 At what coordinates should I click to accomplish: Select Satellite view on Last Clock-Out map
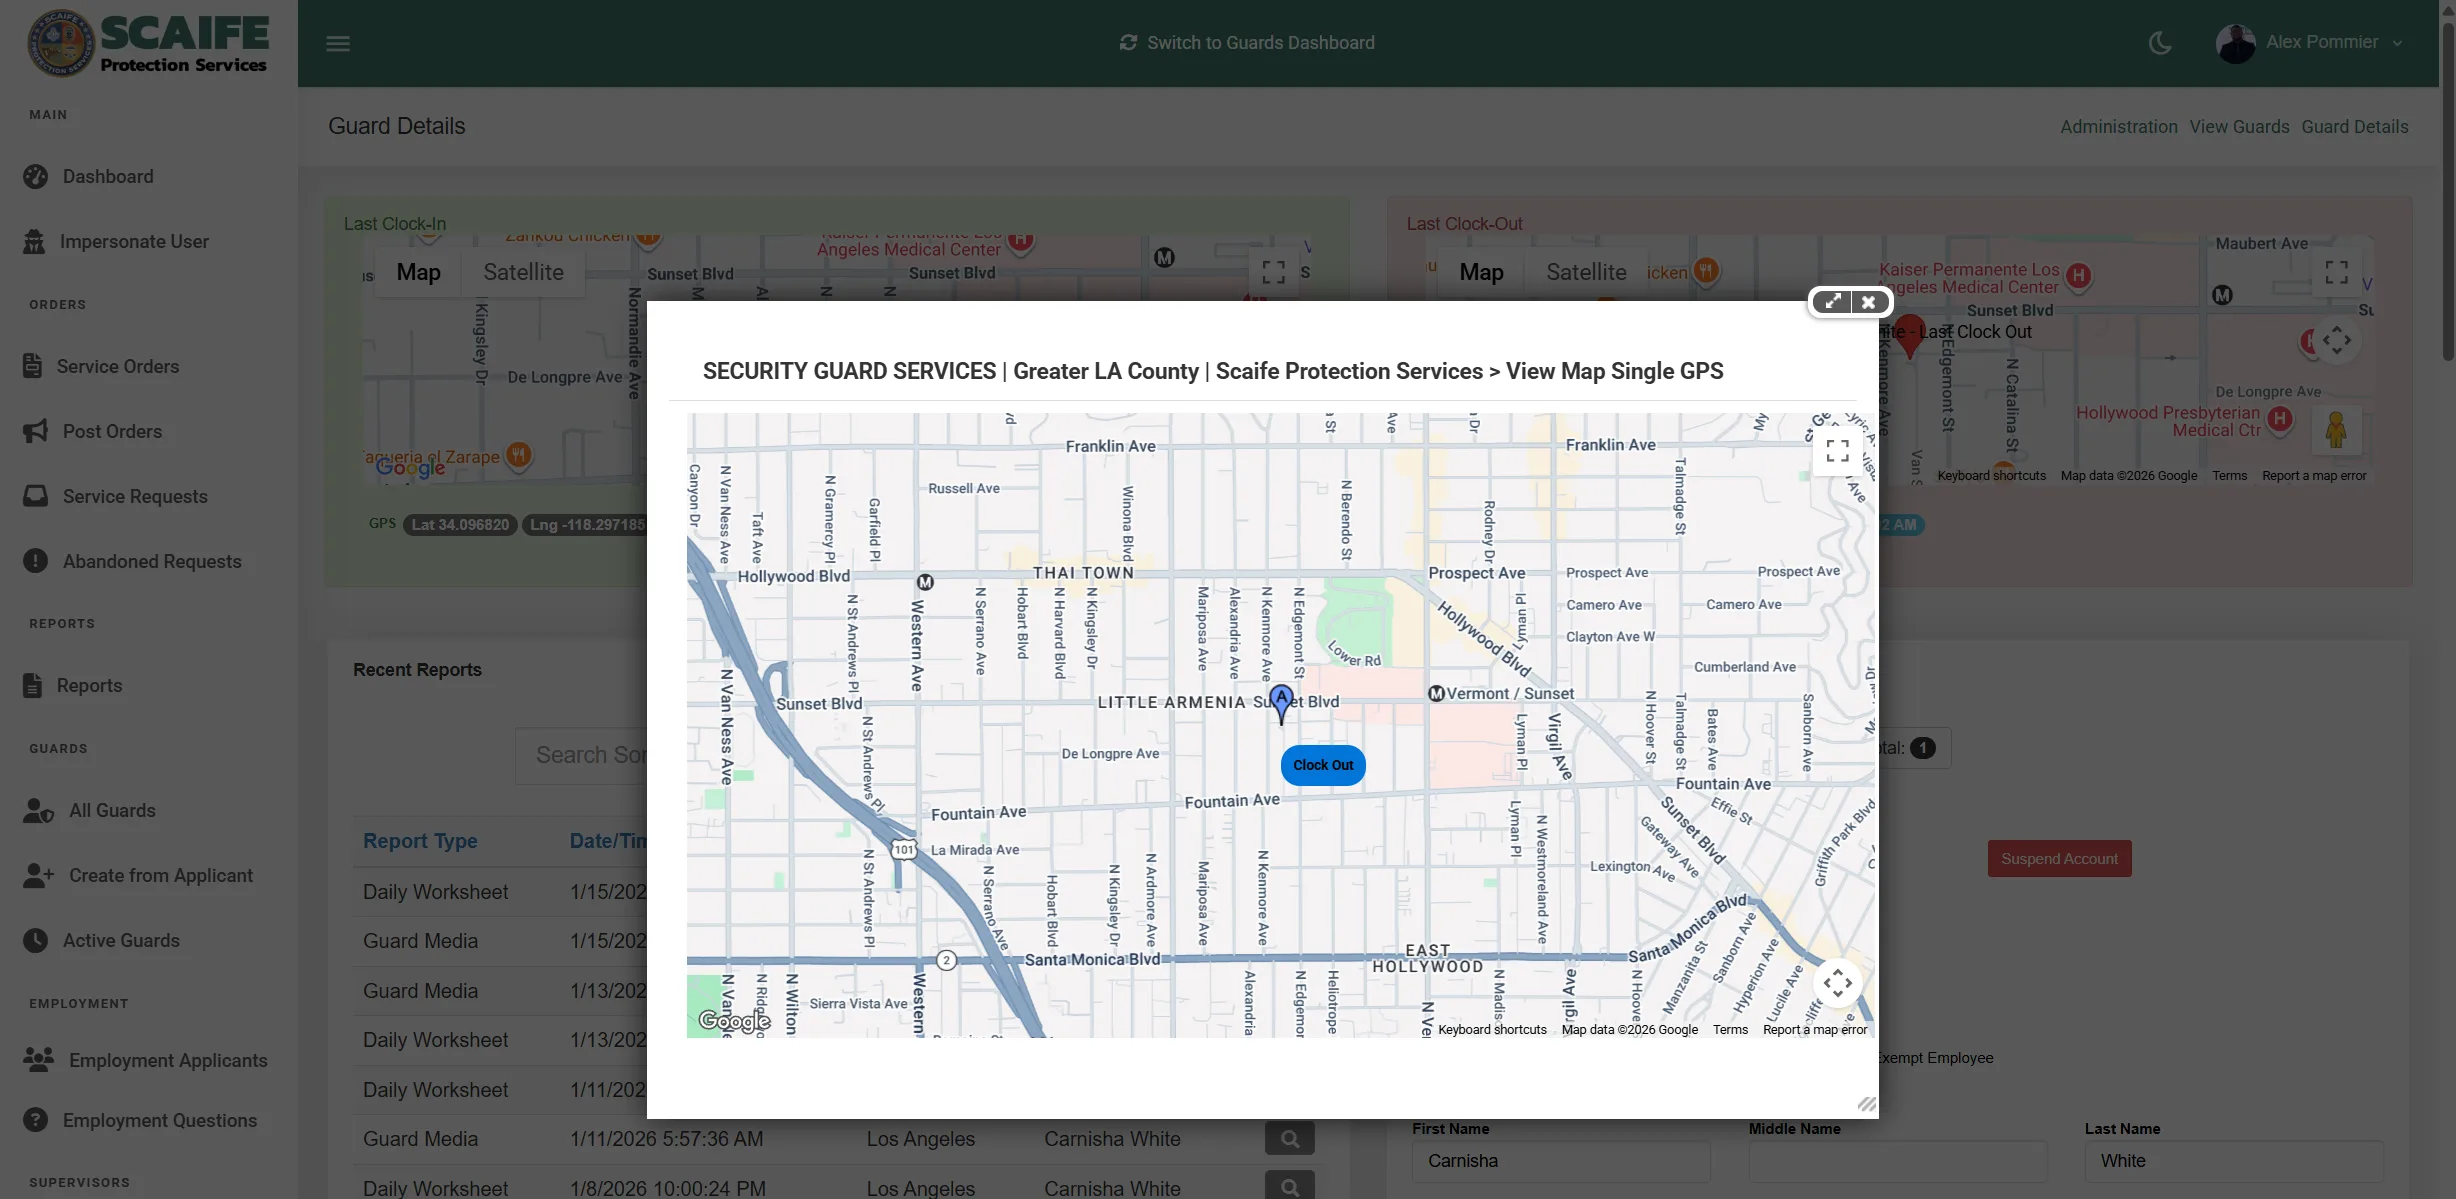tap(1586, 273)
